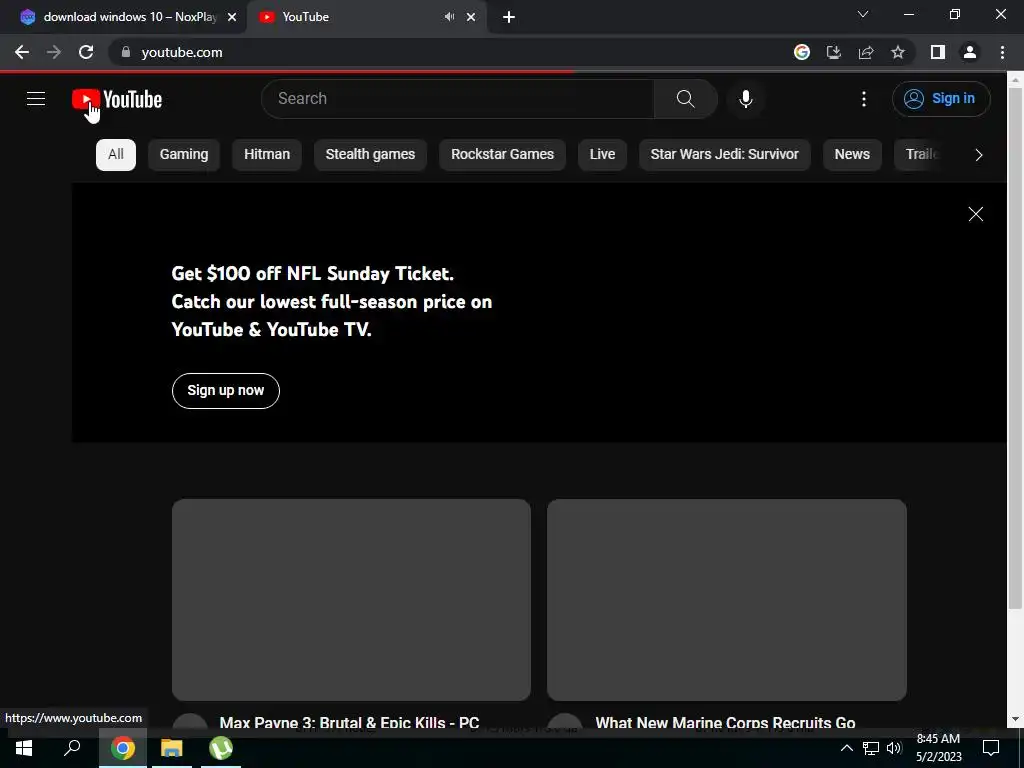Open Chrome three-dot menu

(1002, 52)
